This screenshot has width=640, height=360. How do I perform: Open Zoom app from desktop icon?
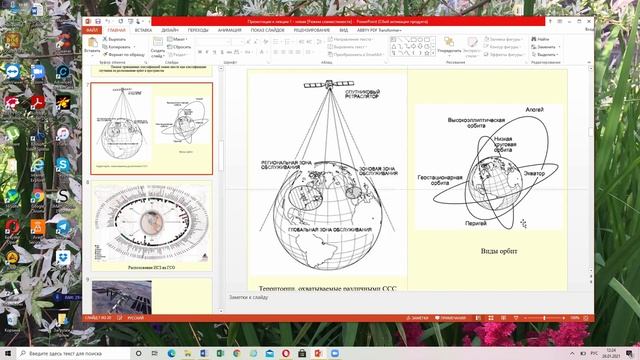(38, 71)
